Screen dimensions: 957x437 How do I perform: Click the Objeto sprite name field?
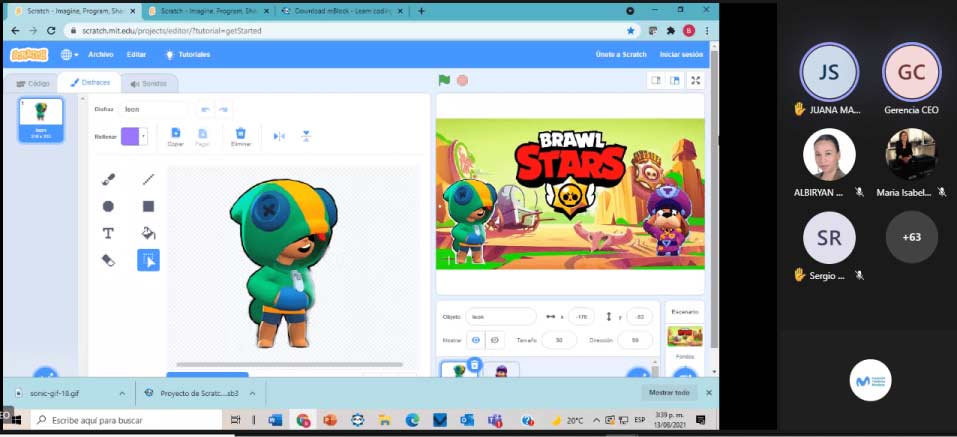500,316
